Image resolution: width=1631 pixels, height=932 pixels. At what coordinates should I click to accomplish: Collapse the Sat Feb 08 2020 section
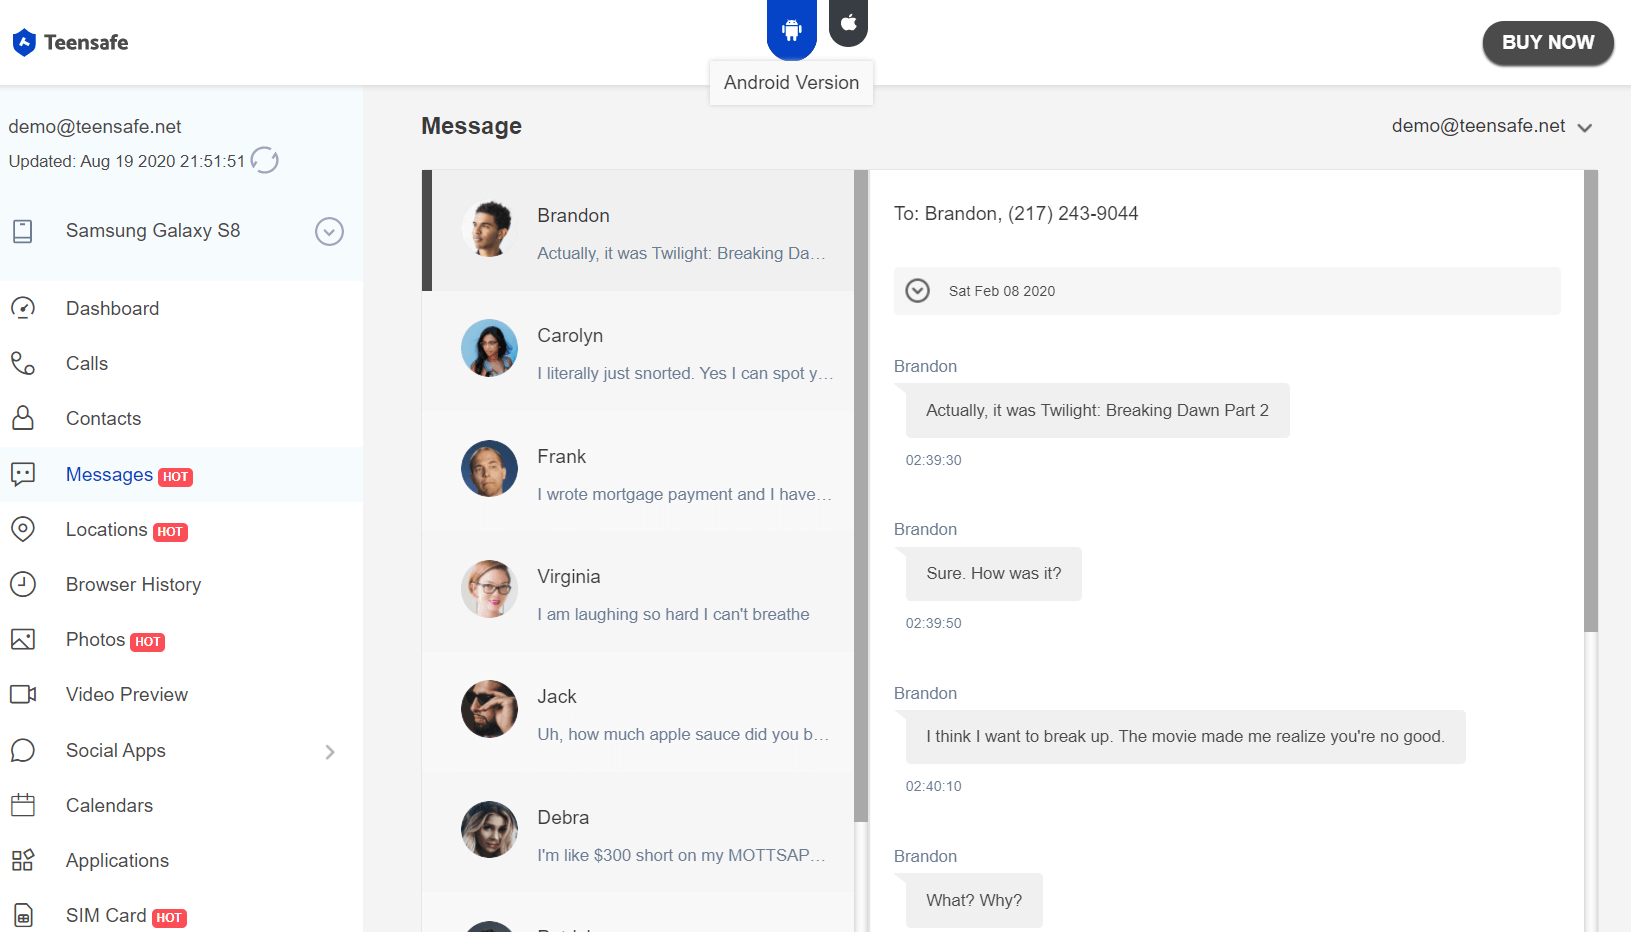[917, 291]
